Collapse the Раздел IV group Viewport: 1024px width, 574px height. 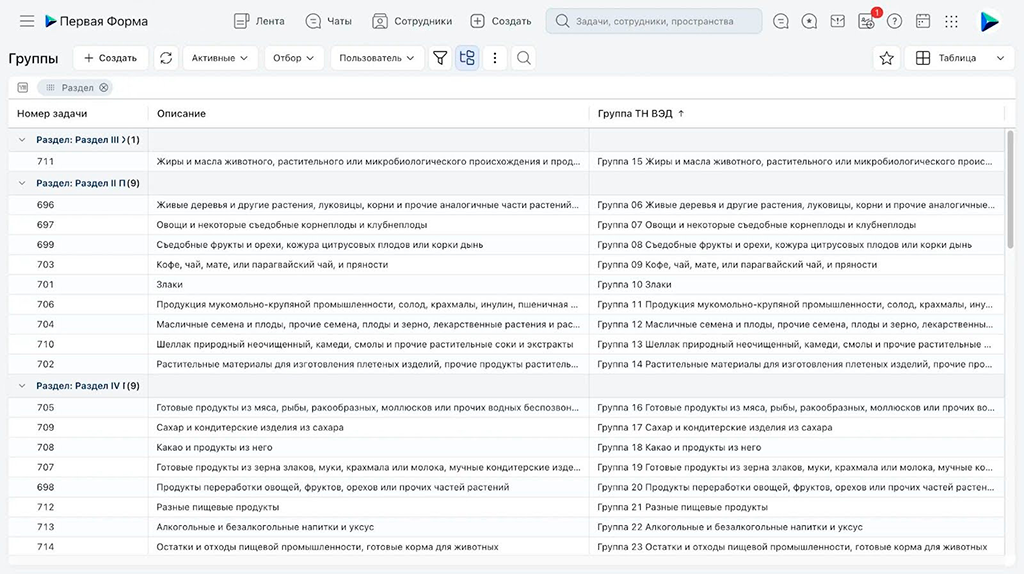click(x=22, y=386)
